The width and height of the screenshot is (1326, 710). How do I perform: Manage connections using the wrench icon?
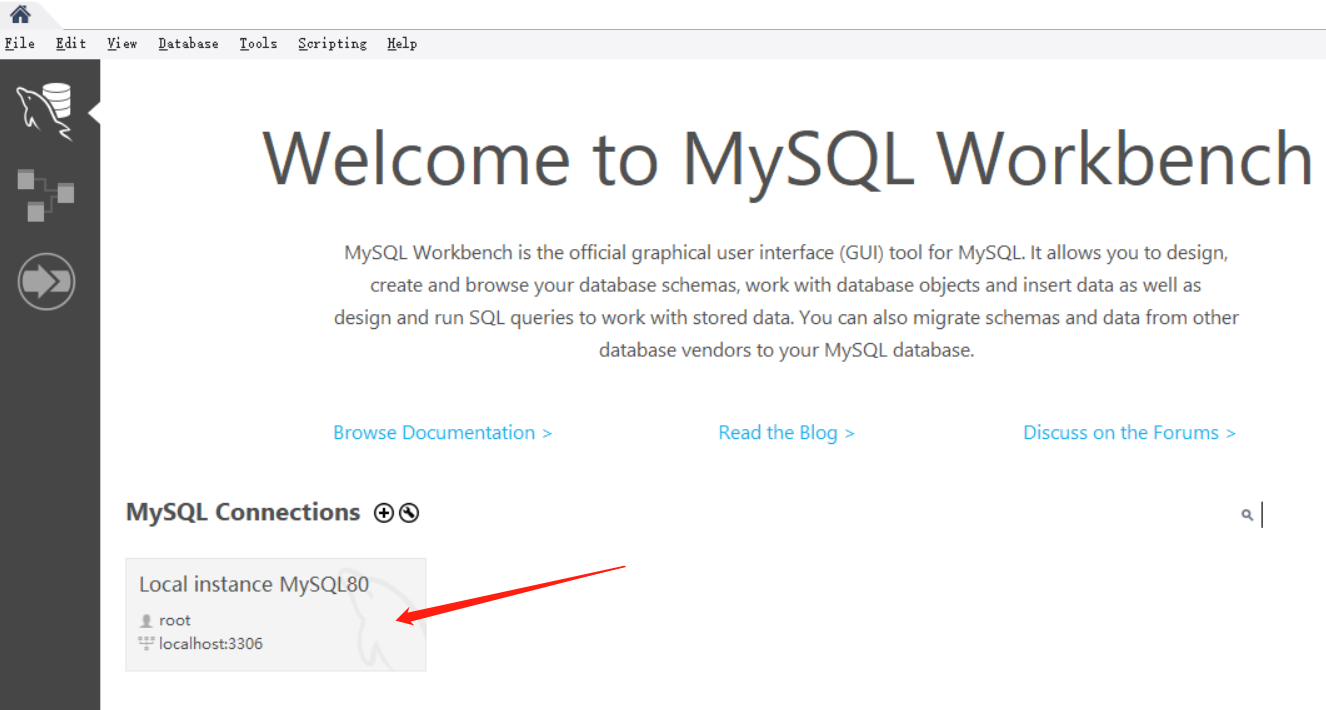tap(410, 512)
